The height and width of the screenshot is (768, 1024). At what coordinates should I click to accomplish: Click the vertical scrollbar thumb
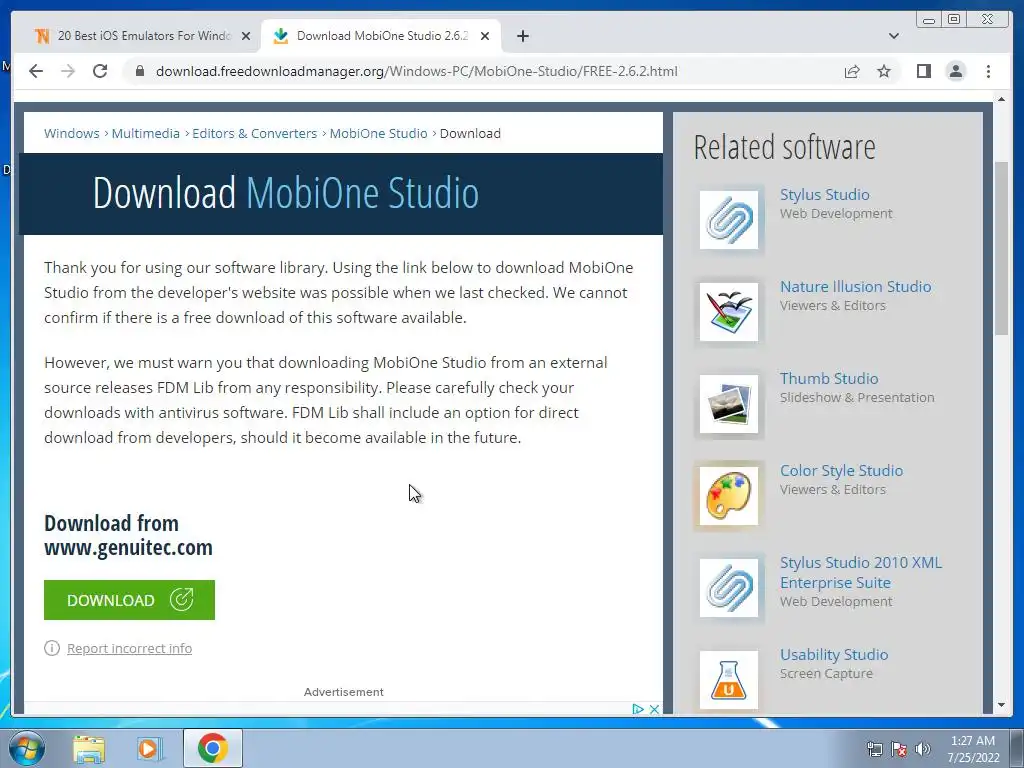[x=1001, y=248]
